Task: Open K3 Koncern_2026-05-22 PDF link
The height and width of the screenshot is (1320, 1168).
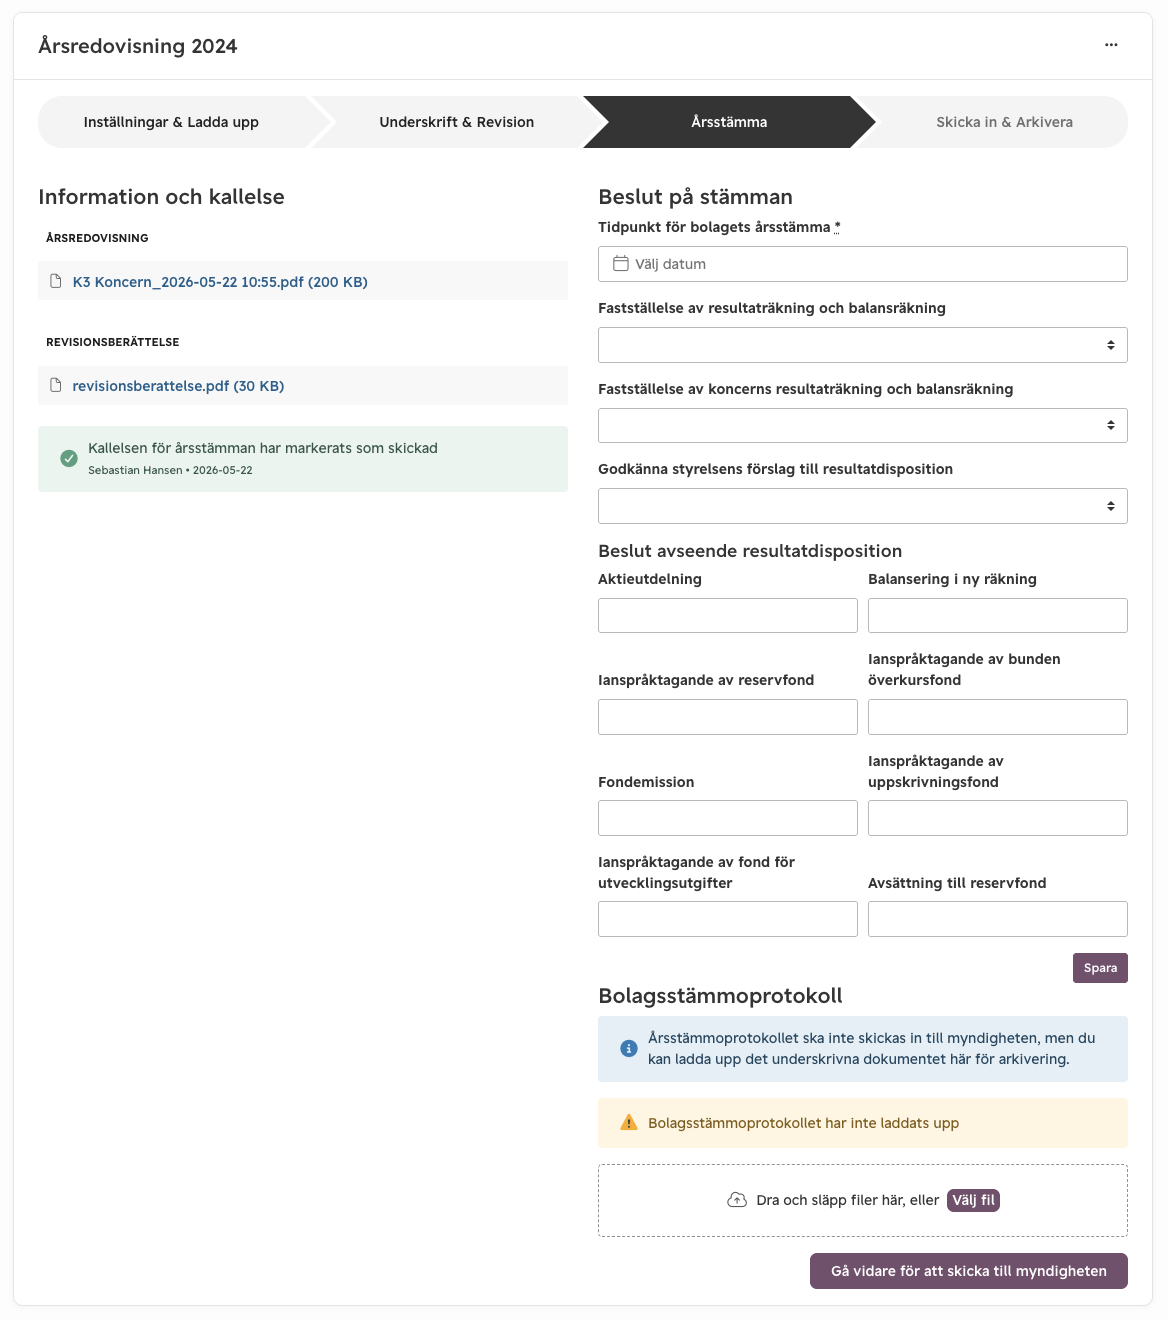Action: 220,282
